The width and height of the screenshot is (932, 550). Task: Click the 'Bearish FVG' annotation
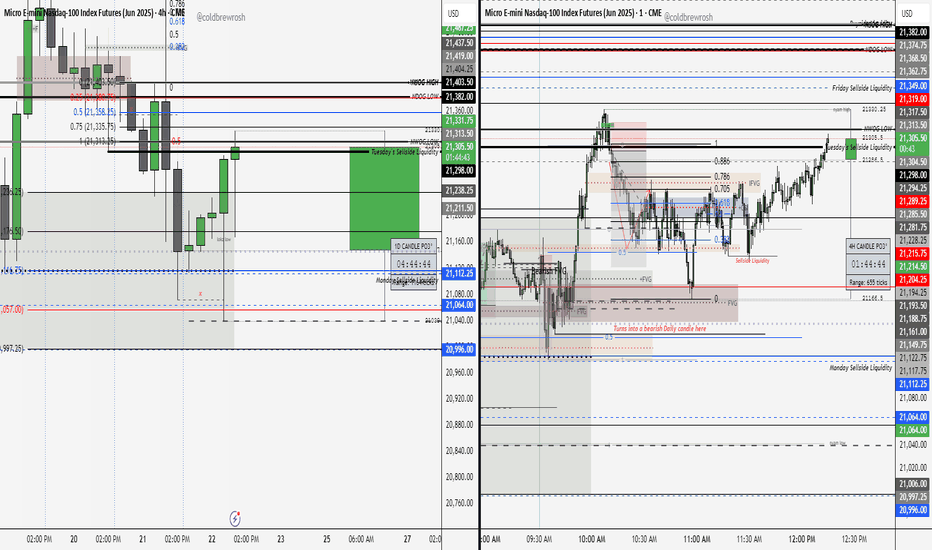click(549, 271)
